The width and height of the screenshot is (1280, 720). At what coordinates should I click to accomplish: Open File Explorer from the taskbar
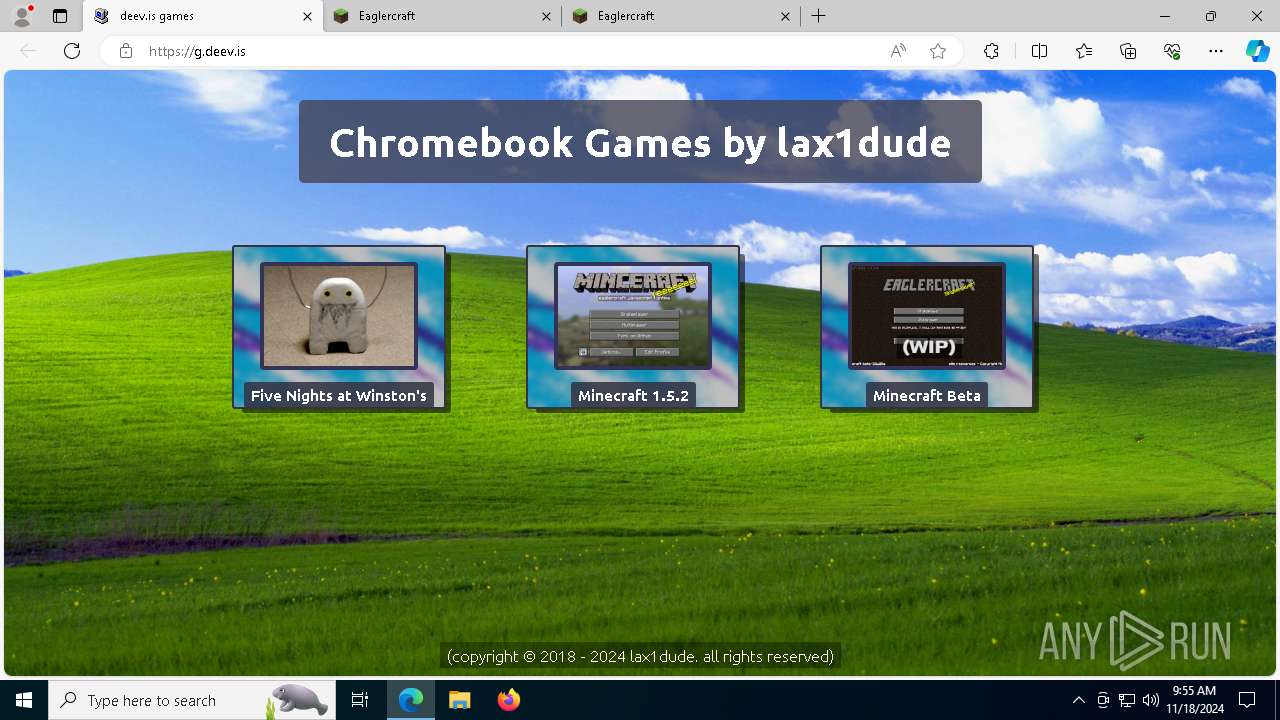(x=459, y=700)
